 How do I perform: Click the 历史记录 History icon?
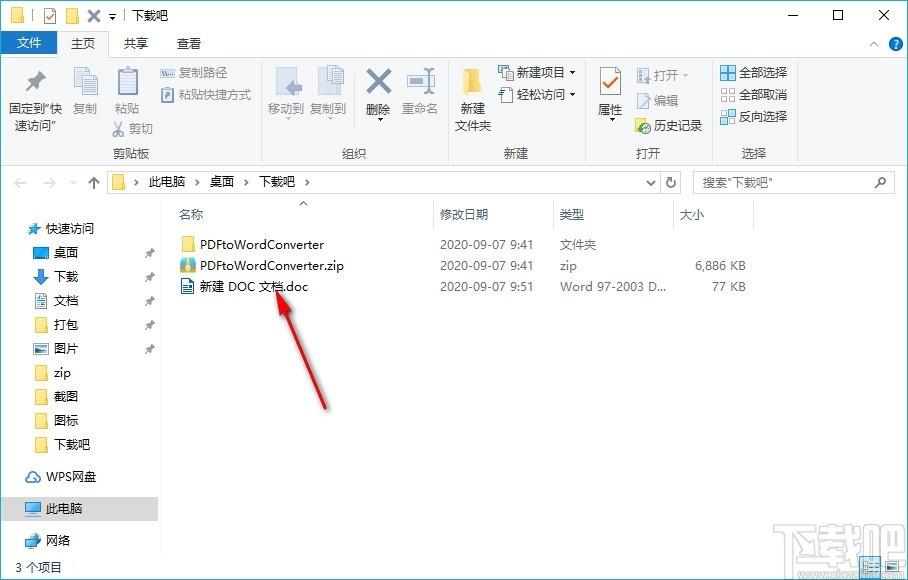pyautogui.click(x=643, y=126)
